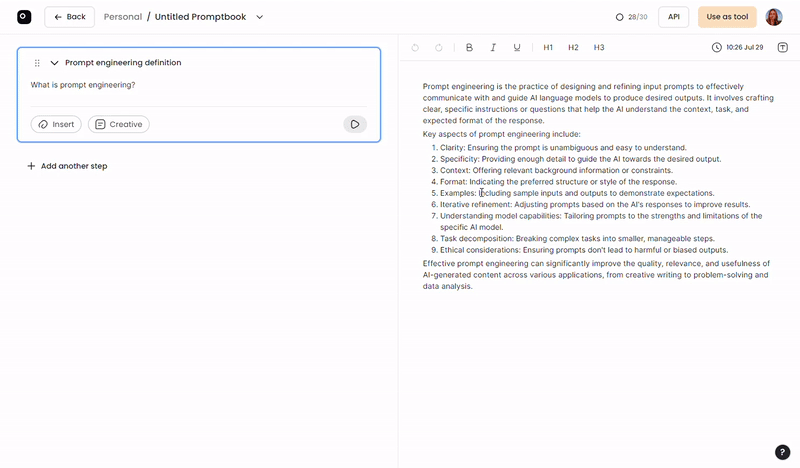Go back using the Back button

69,17
